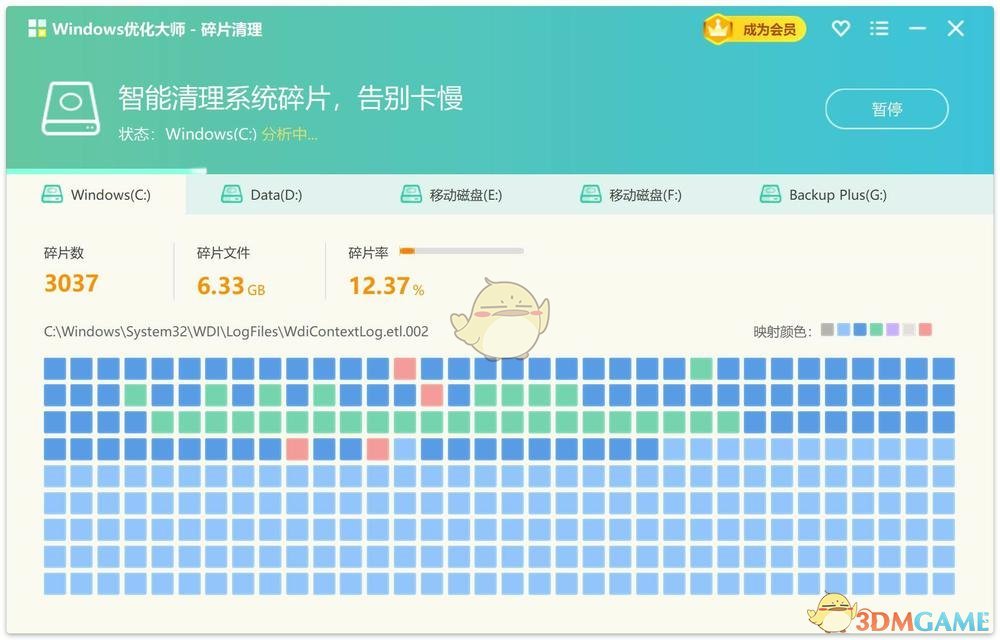Select the red swatch in 映射颜色 legend
This screenshot has height=640, width=1000.
coord(925,329)
